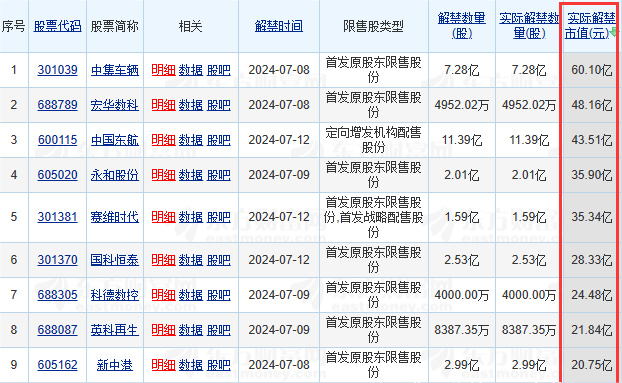Open 明细 for 中国东航 row
The width and height of the screenshot is (622, 383).
[x=163, y=140]
